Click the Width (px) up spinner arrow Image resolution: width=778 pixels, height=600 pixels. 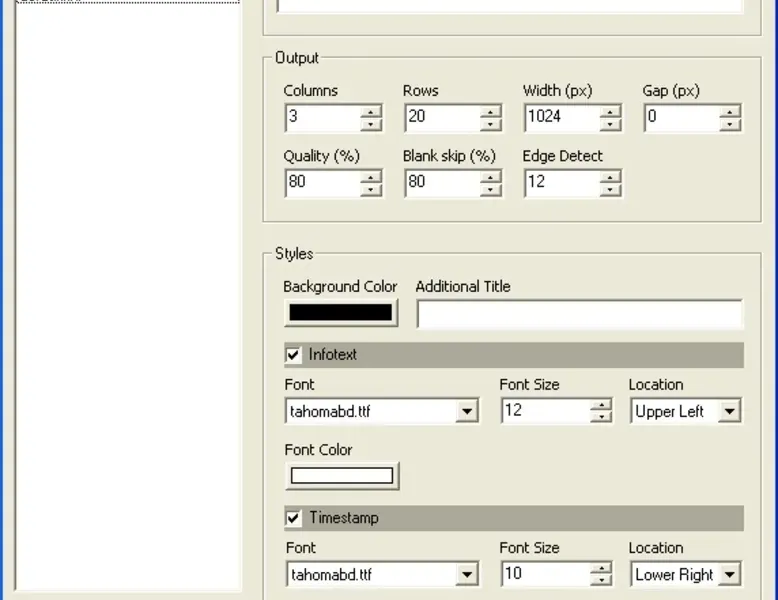(x=610, y=111)
